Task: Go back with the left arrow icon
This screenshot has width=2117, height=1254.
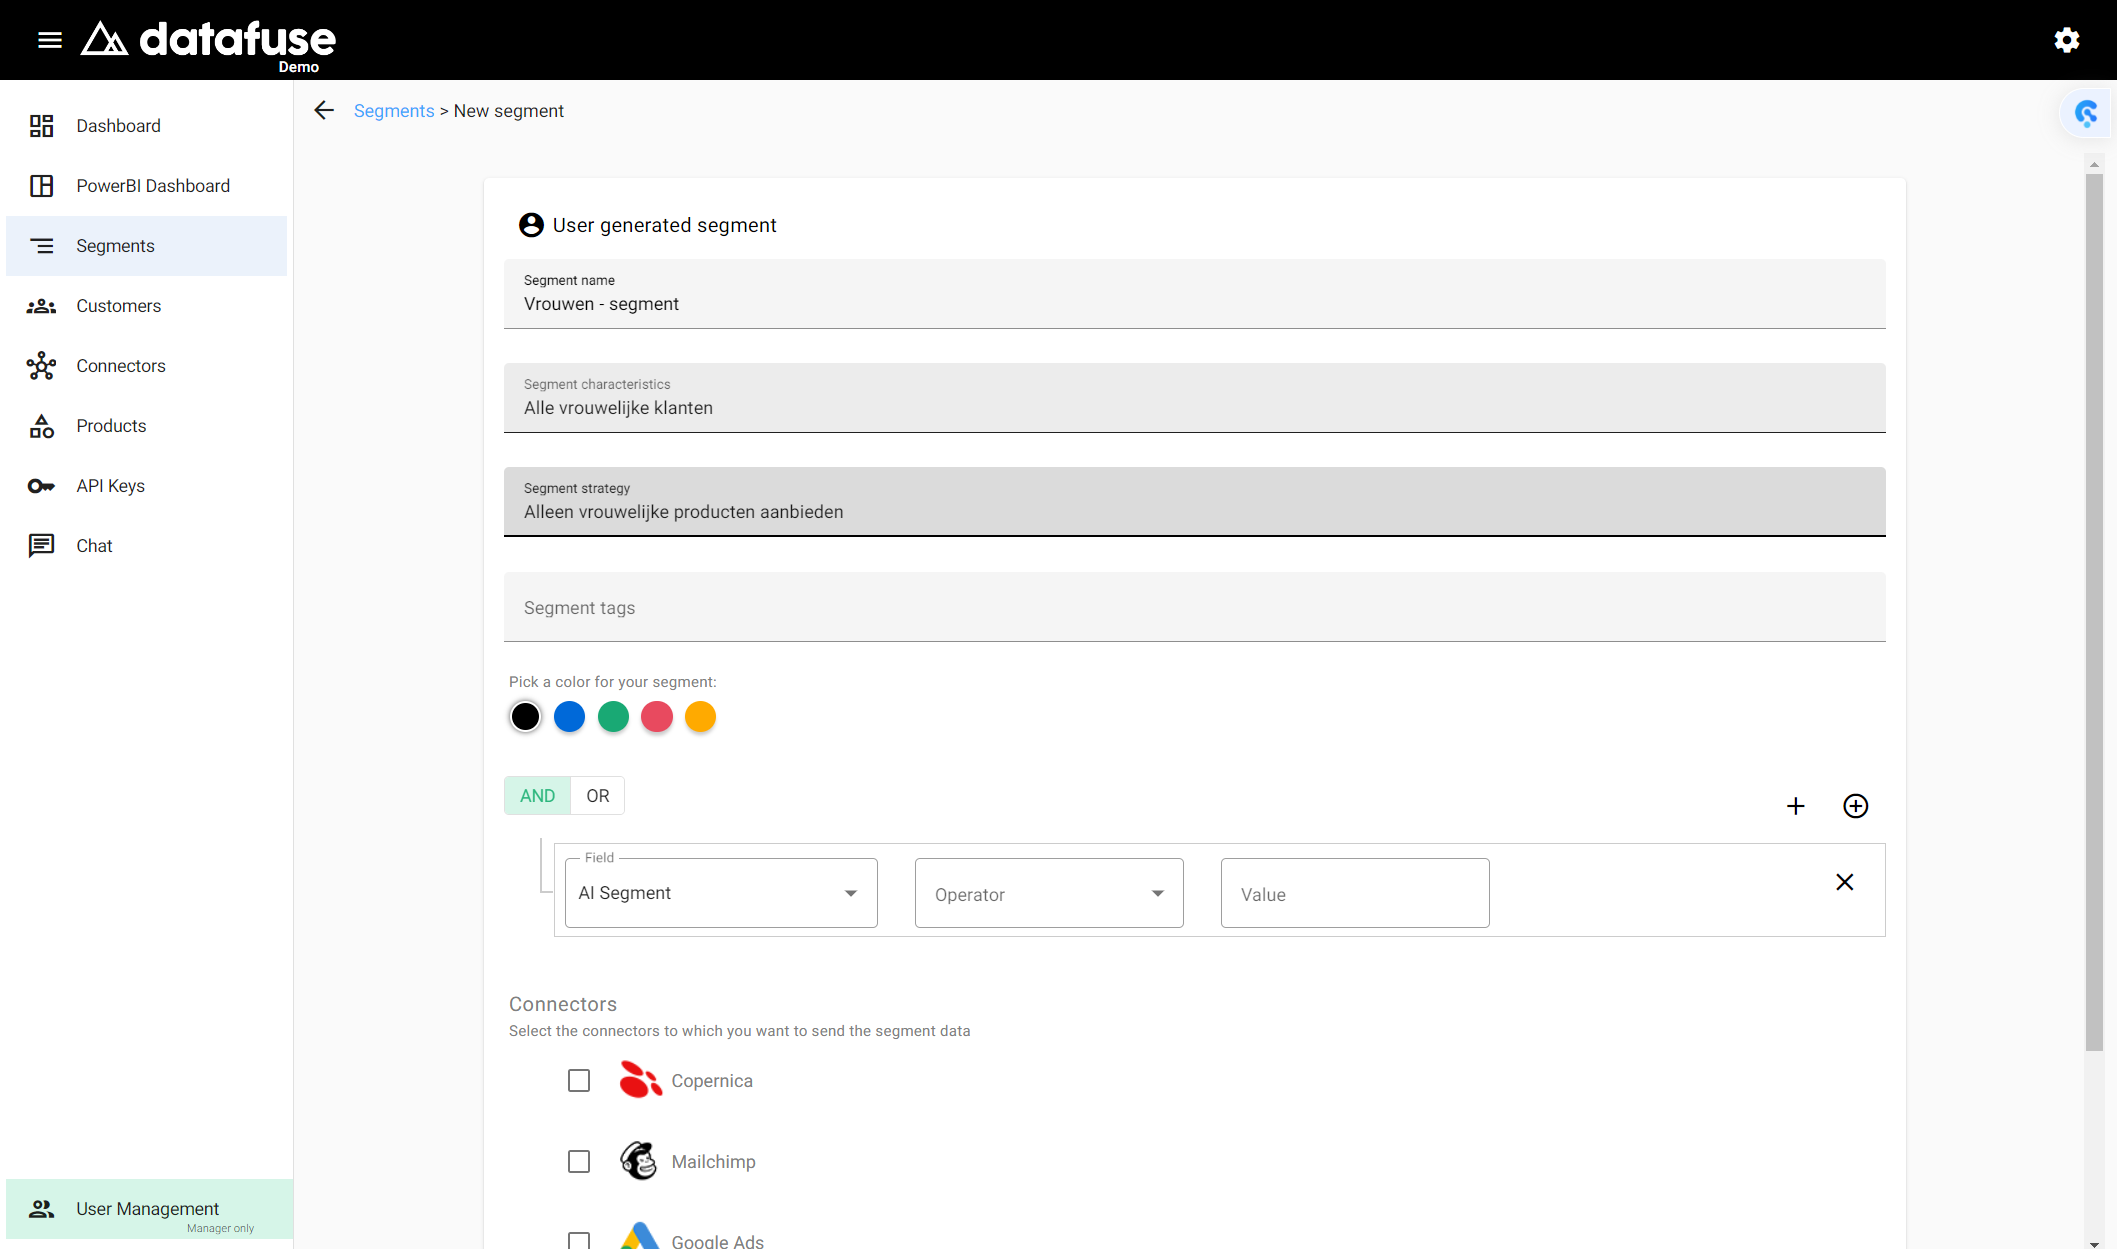Action: pyautogui.click(x=323, y=111)
